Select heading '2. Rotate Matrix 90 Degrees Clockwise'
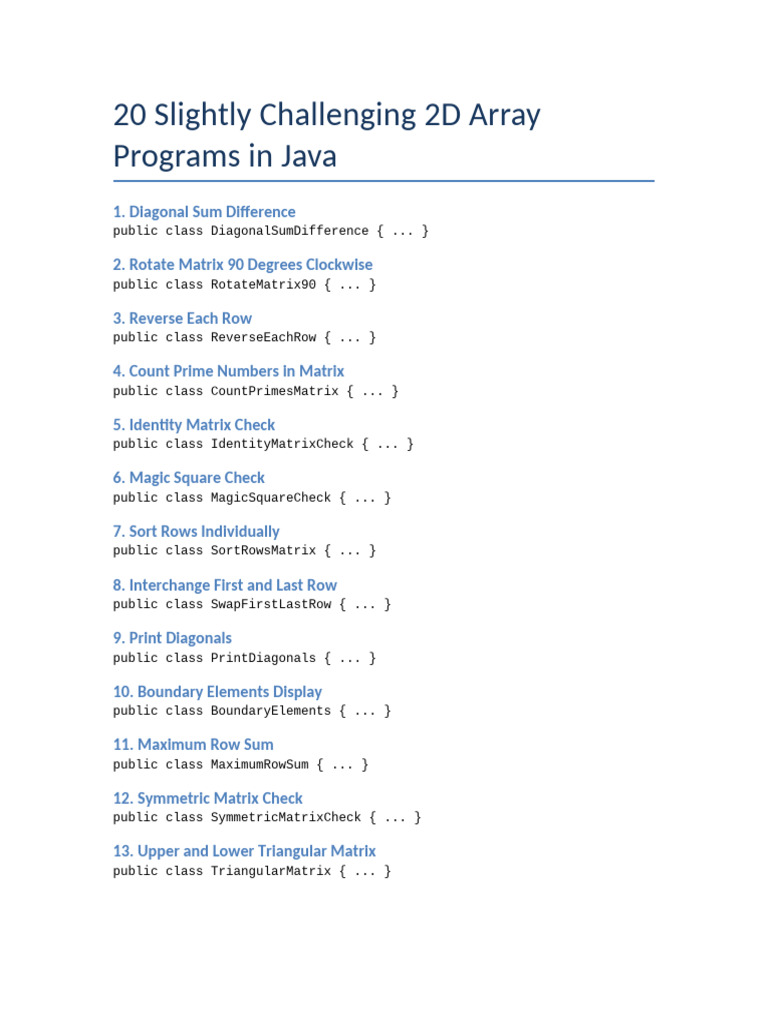The height and width of the screenshot is (1024, 768). pyautogui.click(x=242, y=265)
